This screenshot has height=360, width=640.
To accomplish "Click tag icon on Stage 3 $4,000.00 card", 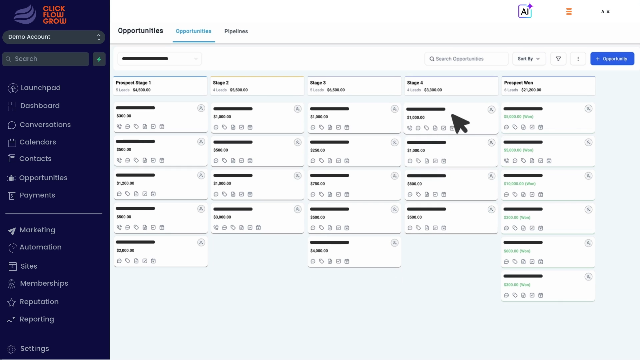I will [x=321, y=261].
